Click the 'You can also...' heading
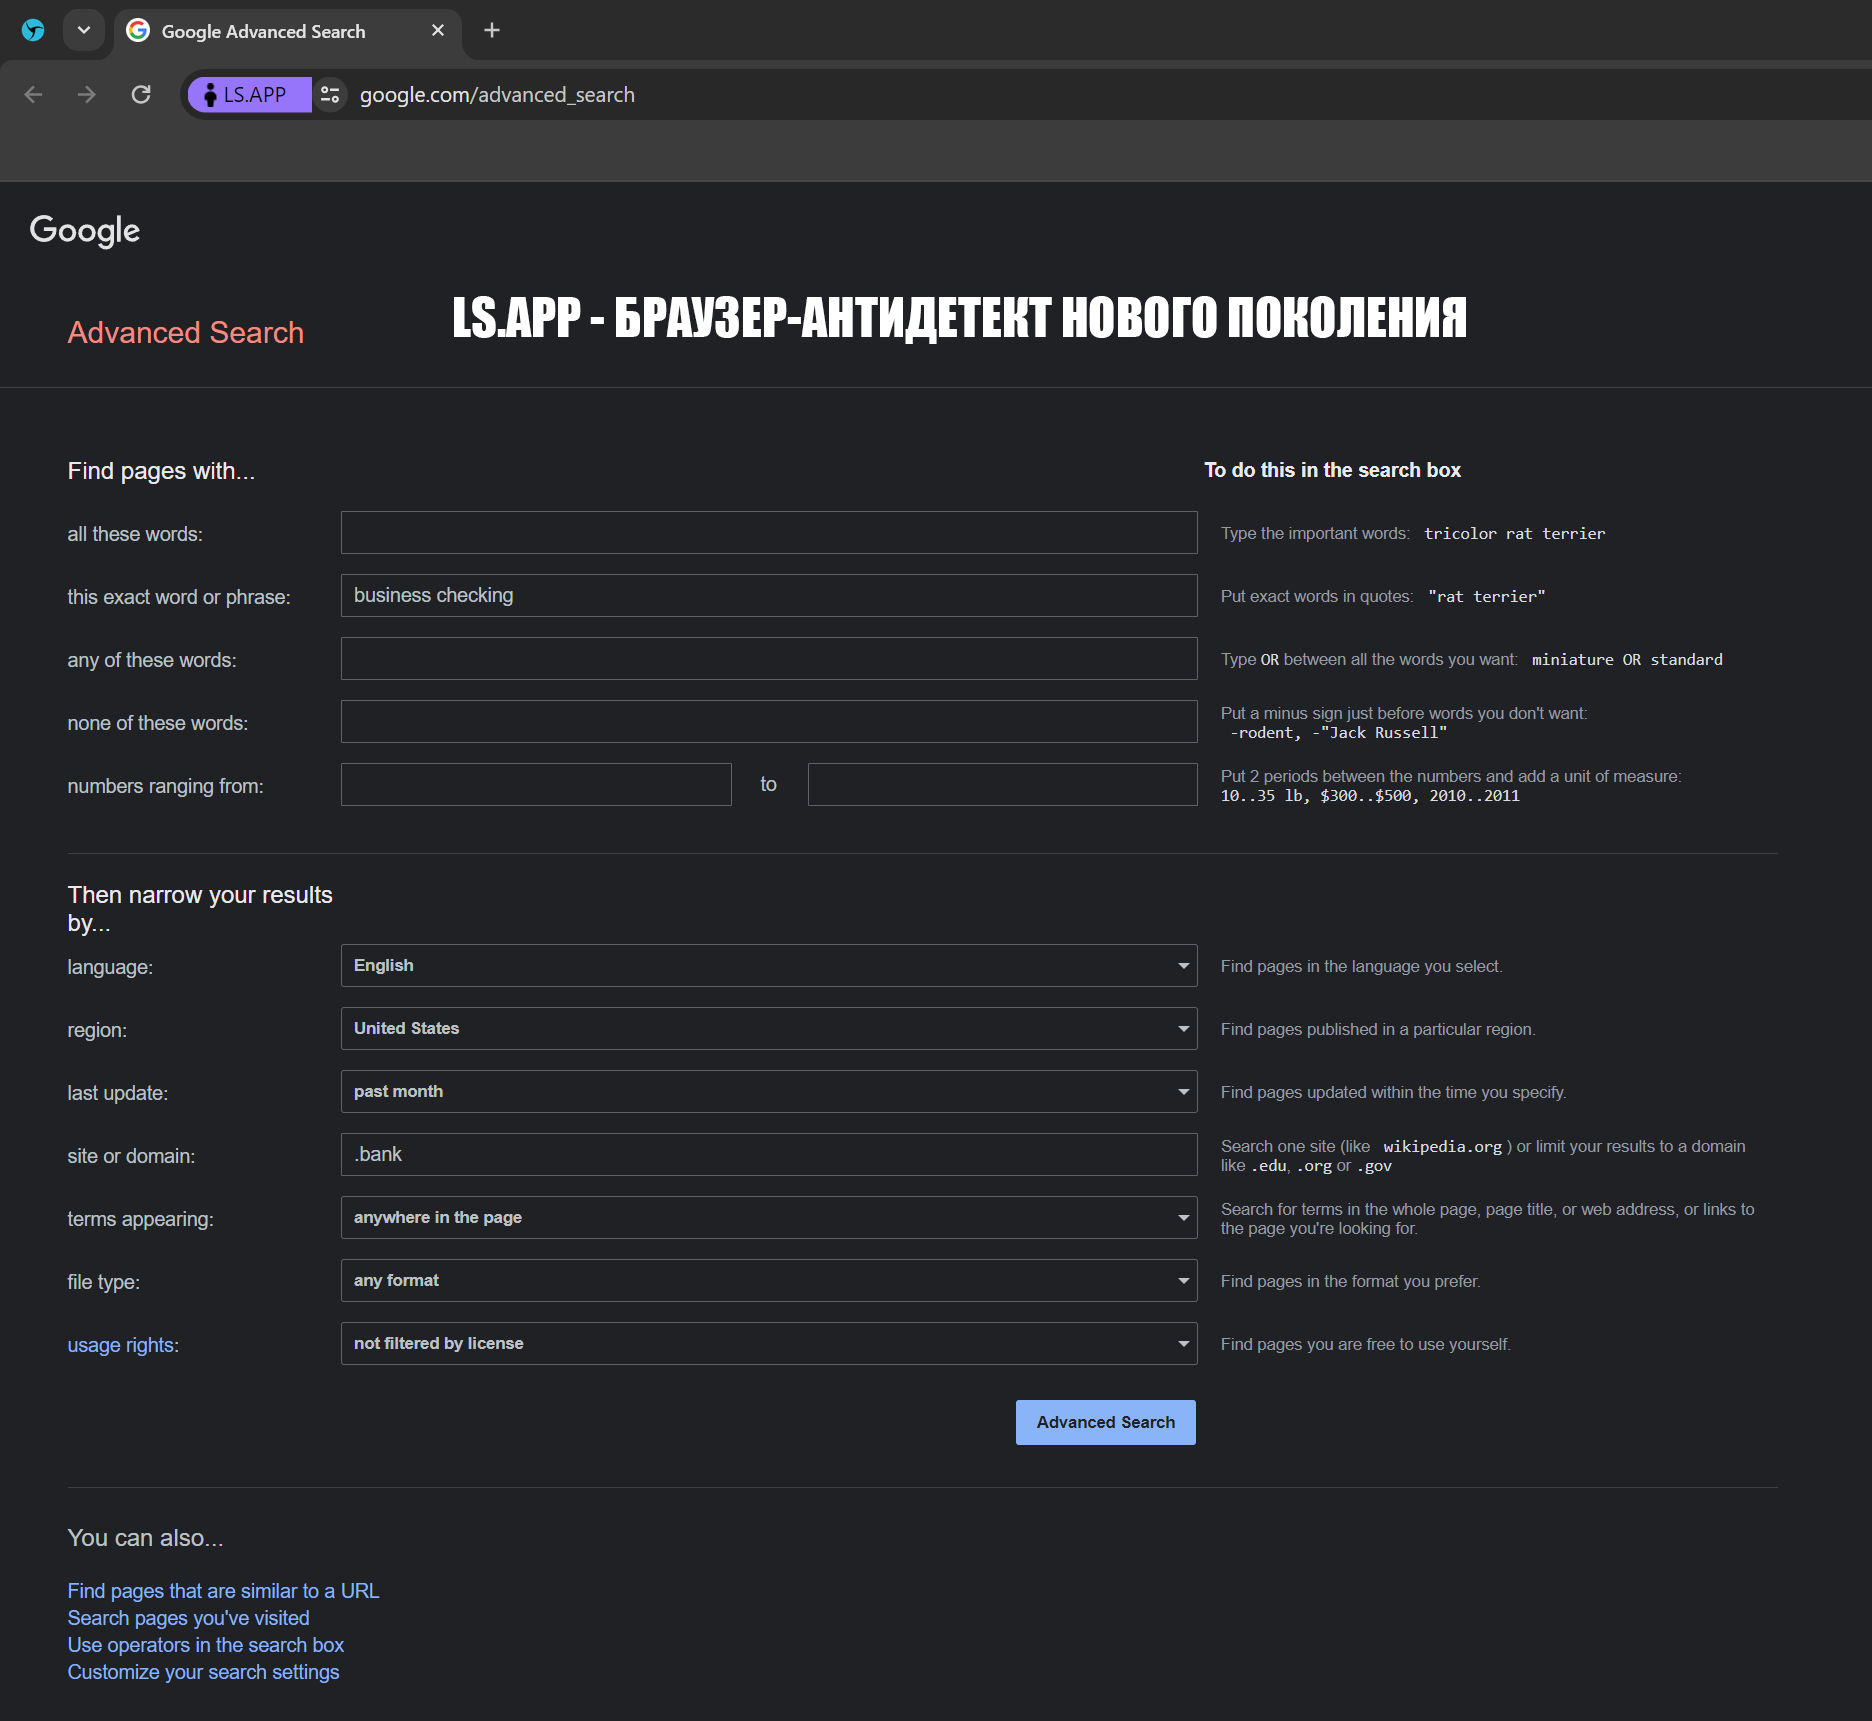Screen dimensions: 1872x1721 pyautogui.click(x=145, y=1538)
